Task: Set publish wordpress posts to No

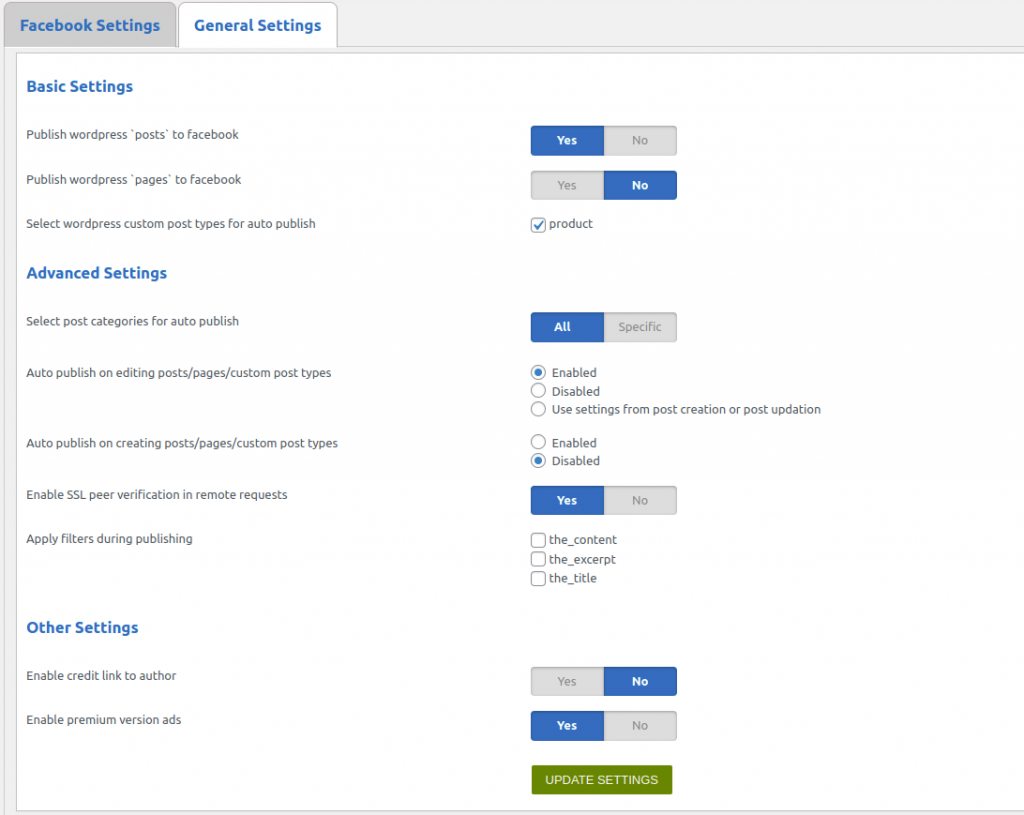Action: [640, 140]
